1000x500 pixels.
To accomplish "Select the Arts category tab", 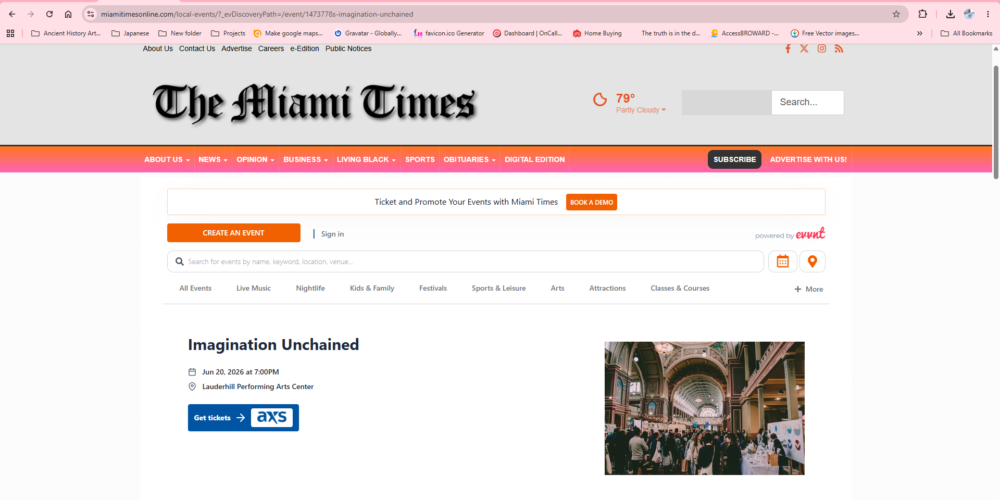I will (x=557, y=288).
